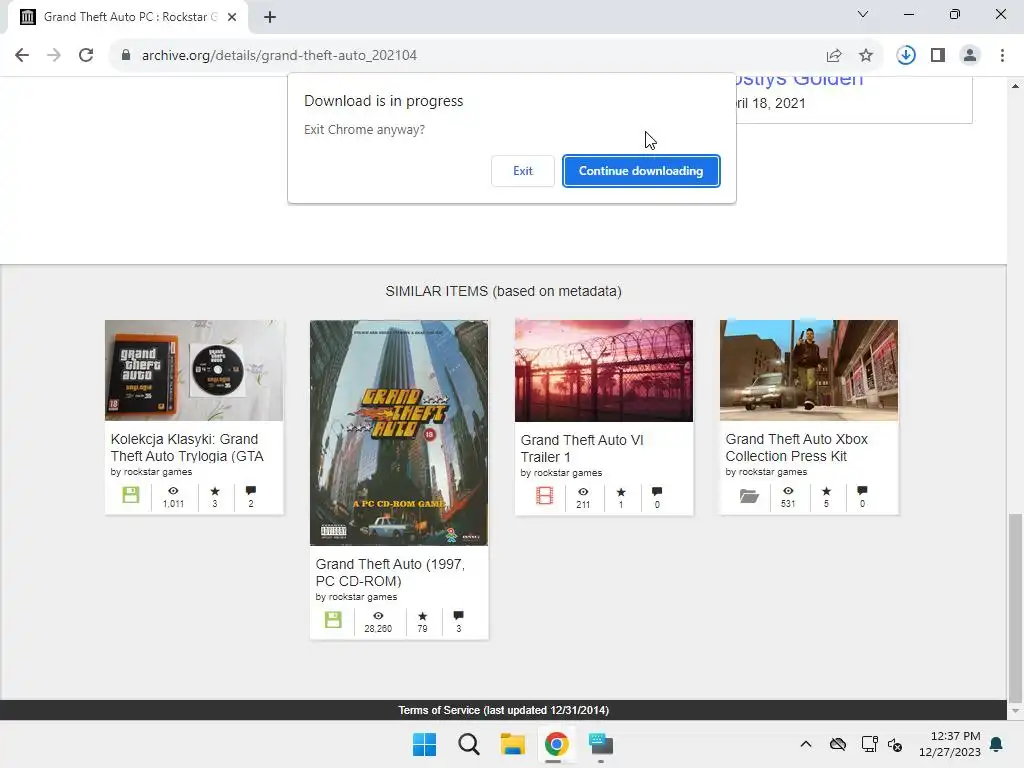Open the Grand Theft Auto Xbox Collection Press Kit title

click(x=797, y=447)
